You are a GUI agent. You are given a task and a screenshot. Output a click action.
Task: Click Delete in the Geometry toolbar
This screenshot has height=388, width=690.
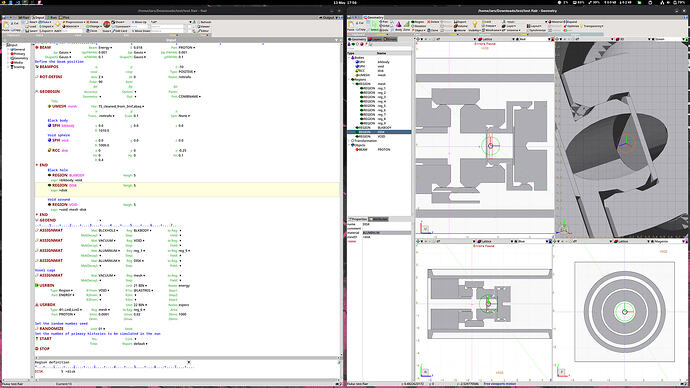433,22
